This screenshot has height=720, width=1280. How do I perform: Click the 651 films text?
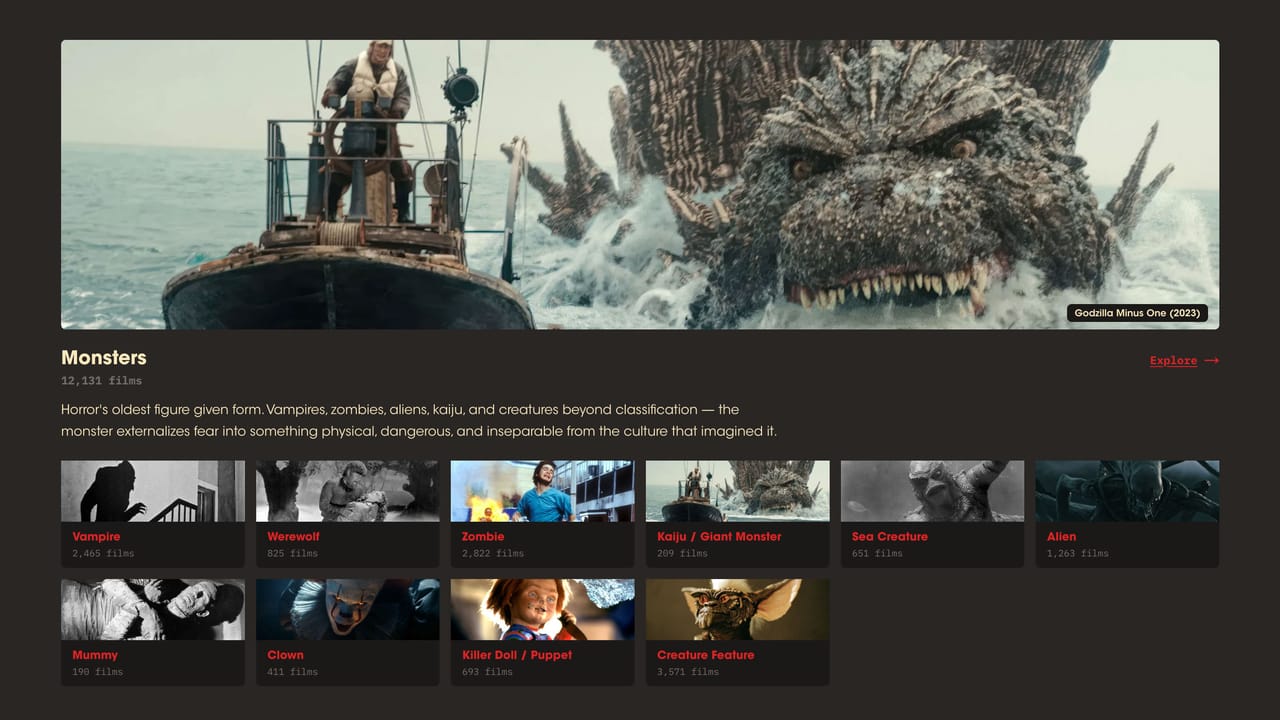click(877, 553)
